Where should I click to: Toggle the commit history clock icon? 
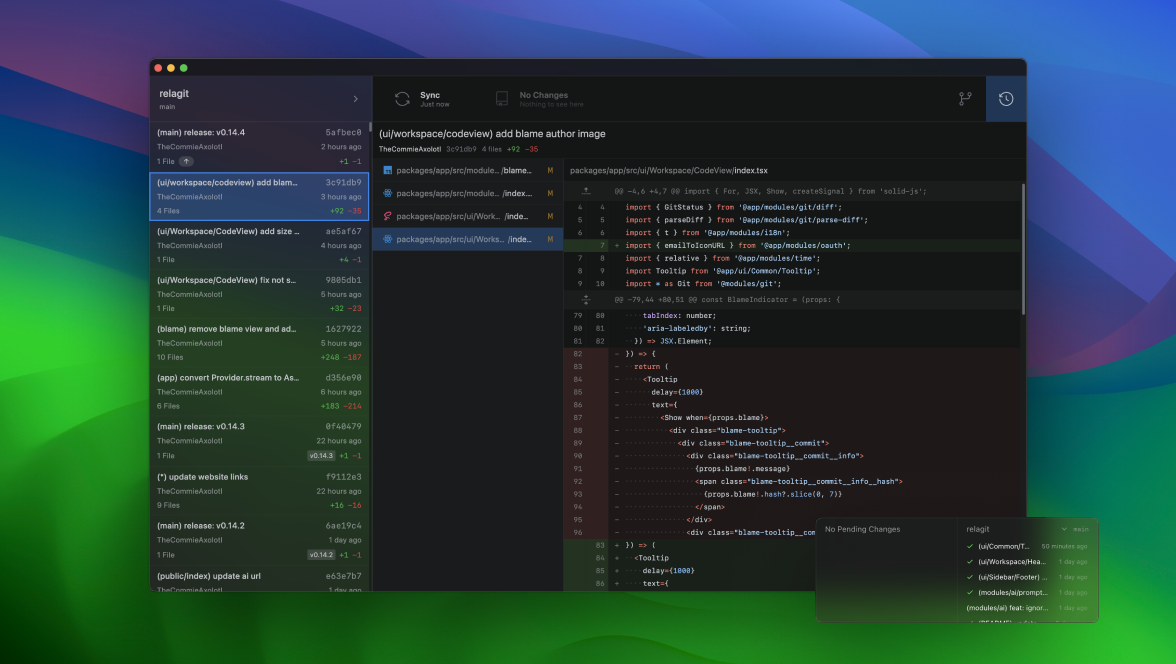[x=1006, y=99]
